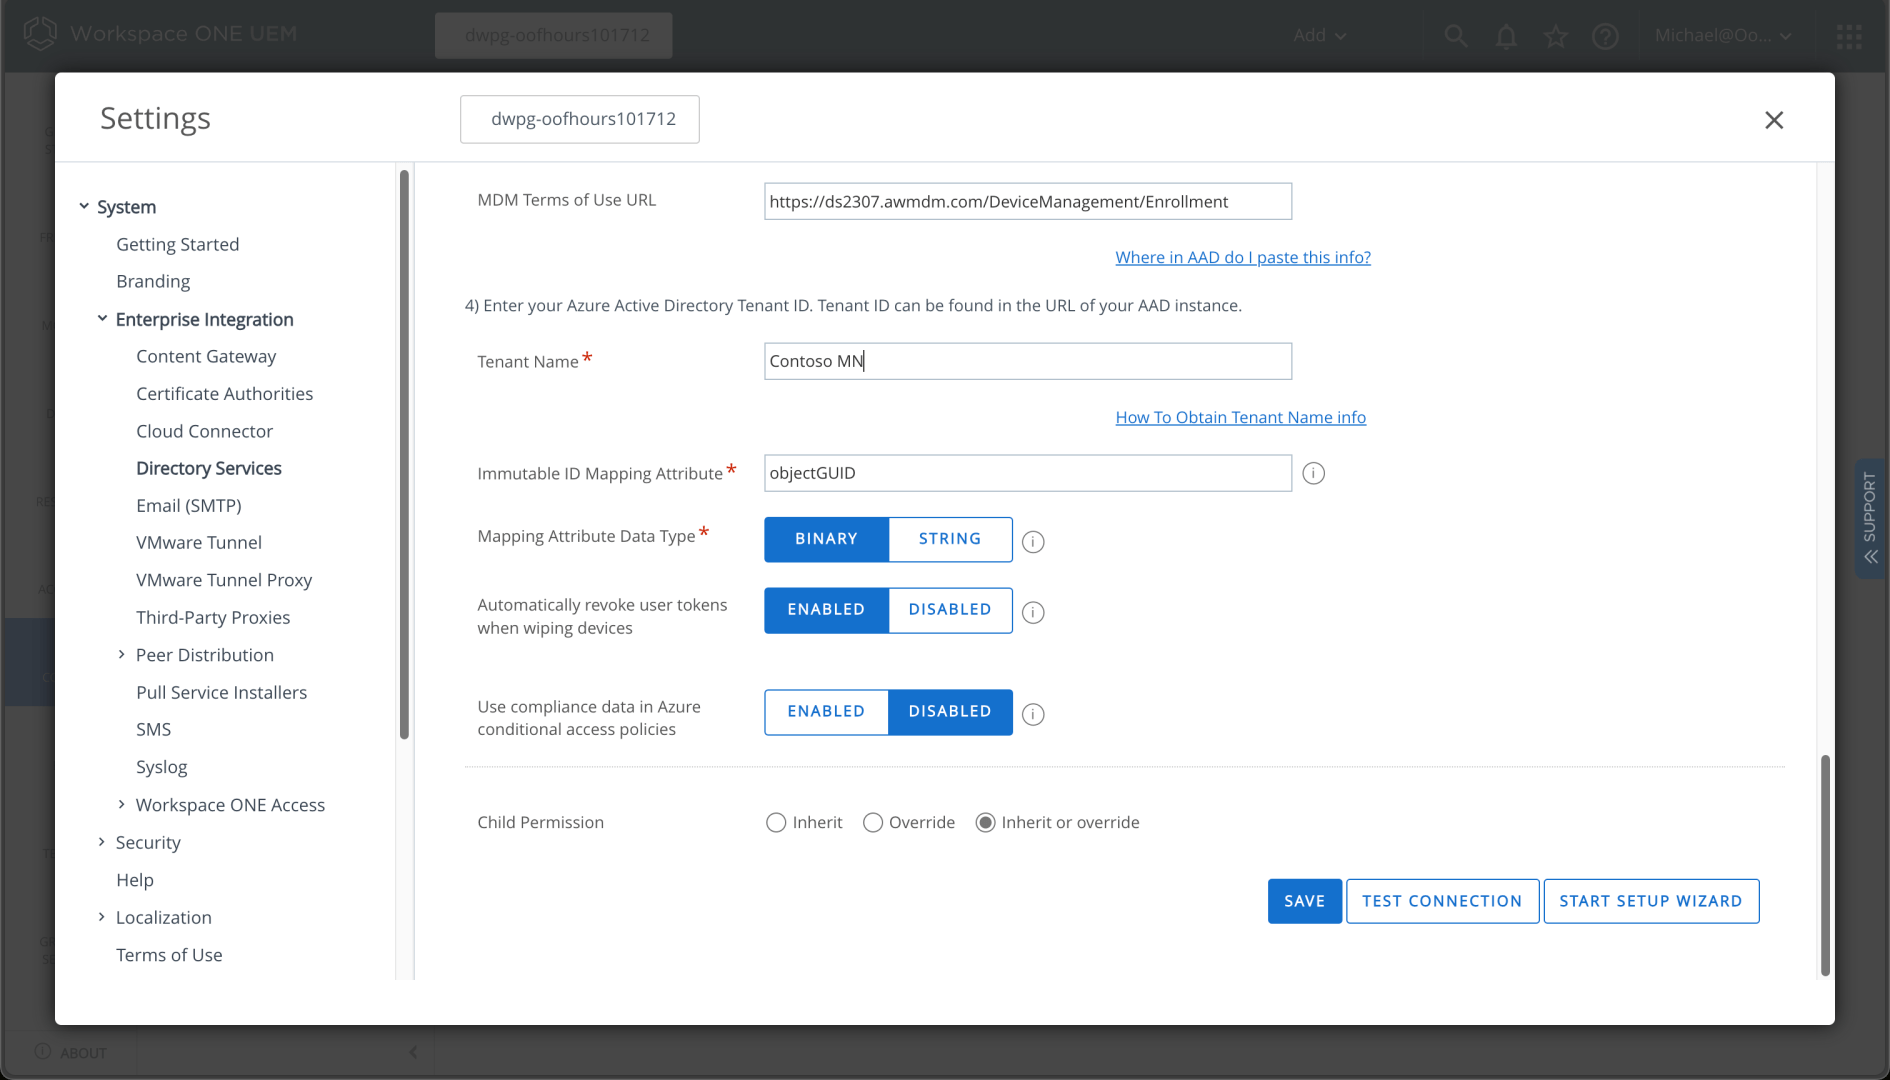Image resolution: width=1890 pixels, height=1080 pixels.
Task: Select the Override child permission radio
Action: click(873, 822)
